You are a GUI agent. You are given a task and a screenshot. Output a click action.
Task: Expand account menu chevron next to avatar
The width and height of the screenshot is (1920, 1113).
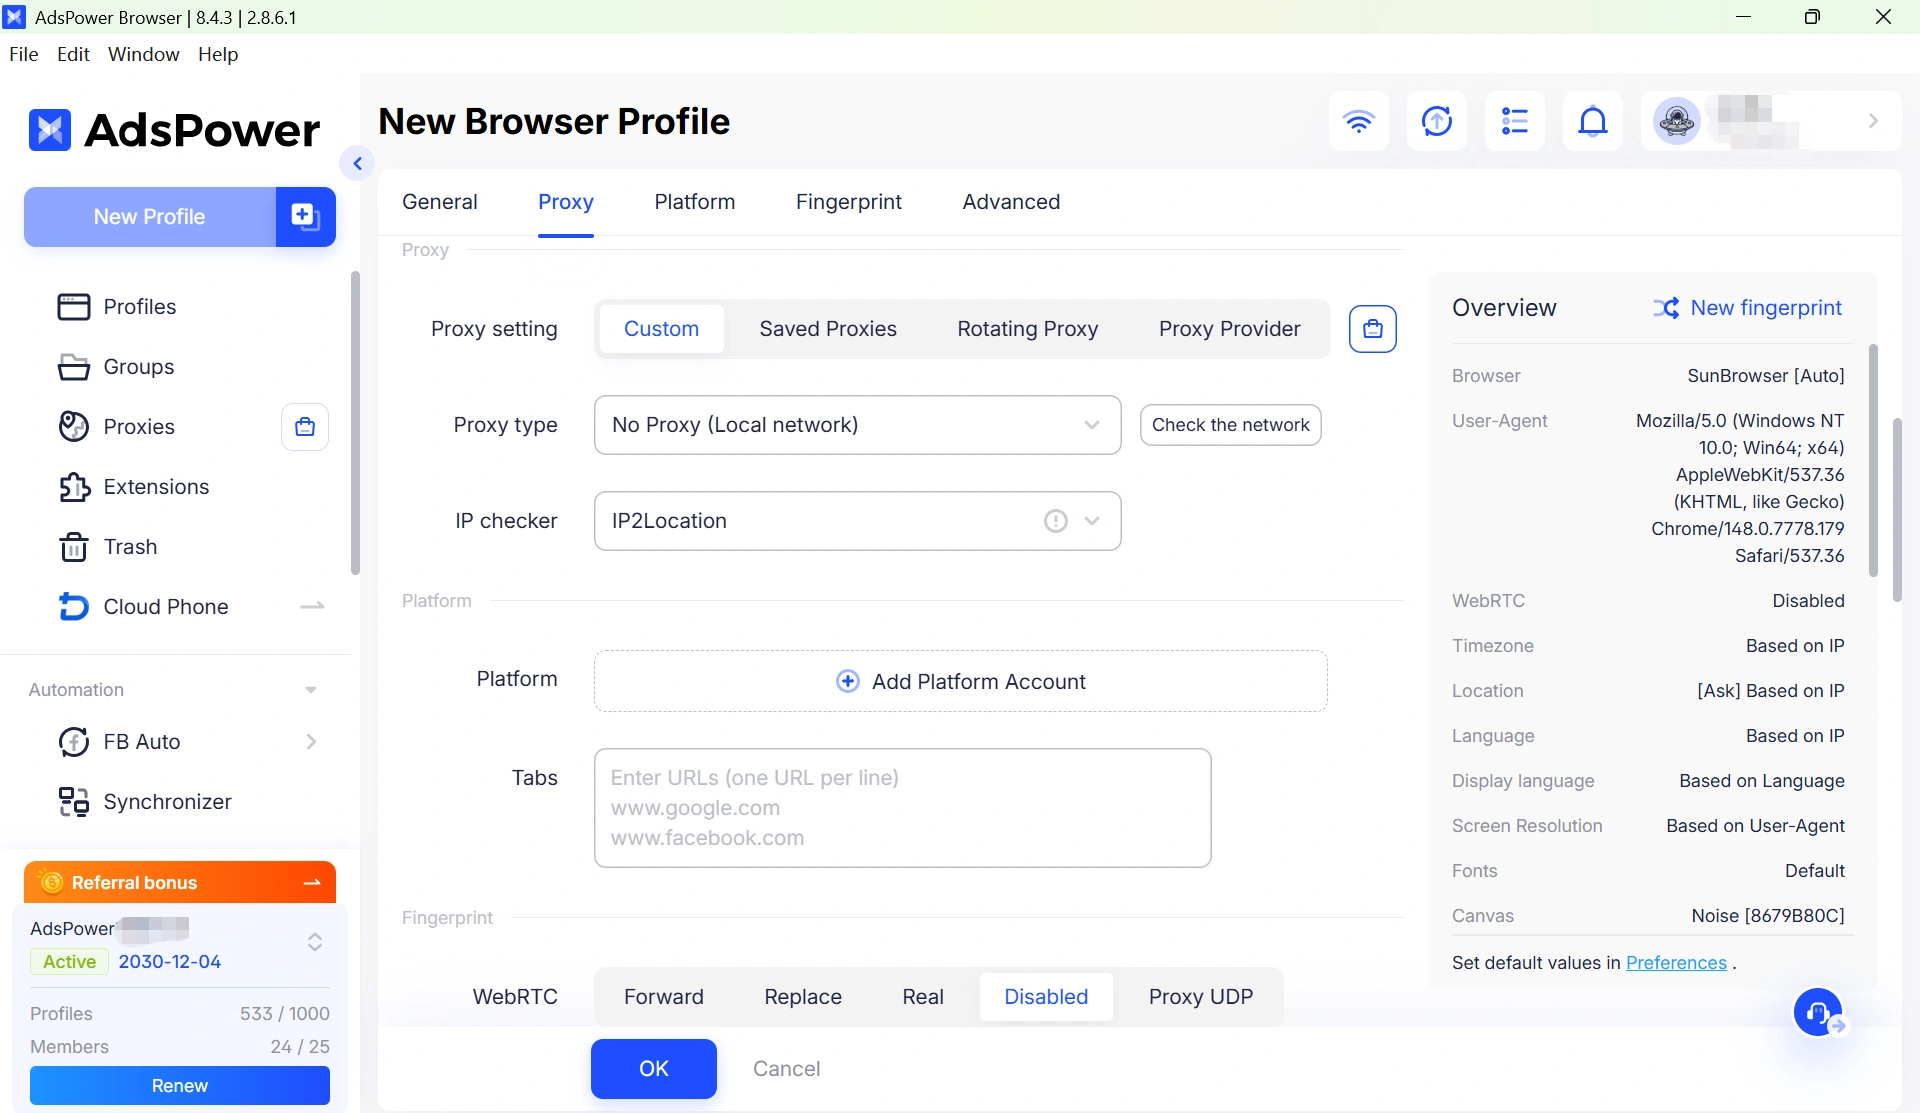click(1873, 121)
